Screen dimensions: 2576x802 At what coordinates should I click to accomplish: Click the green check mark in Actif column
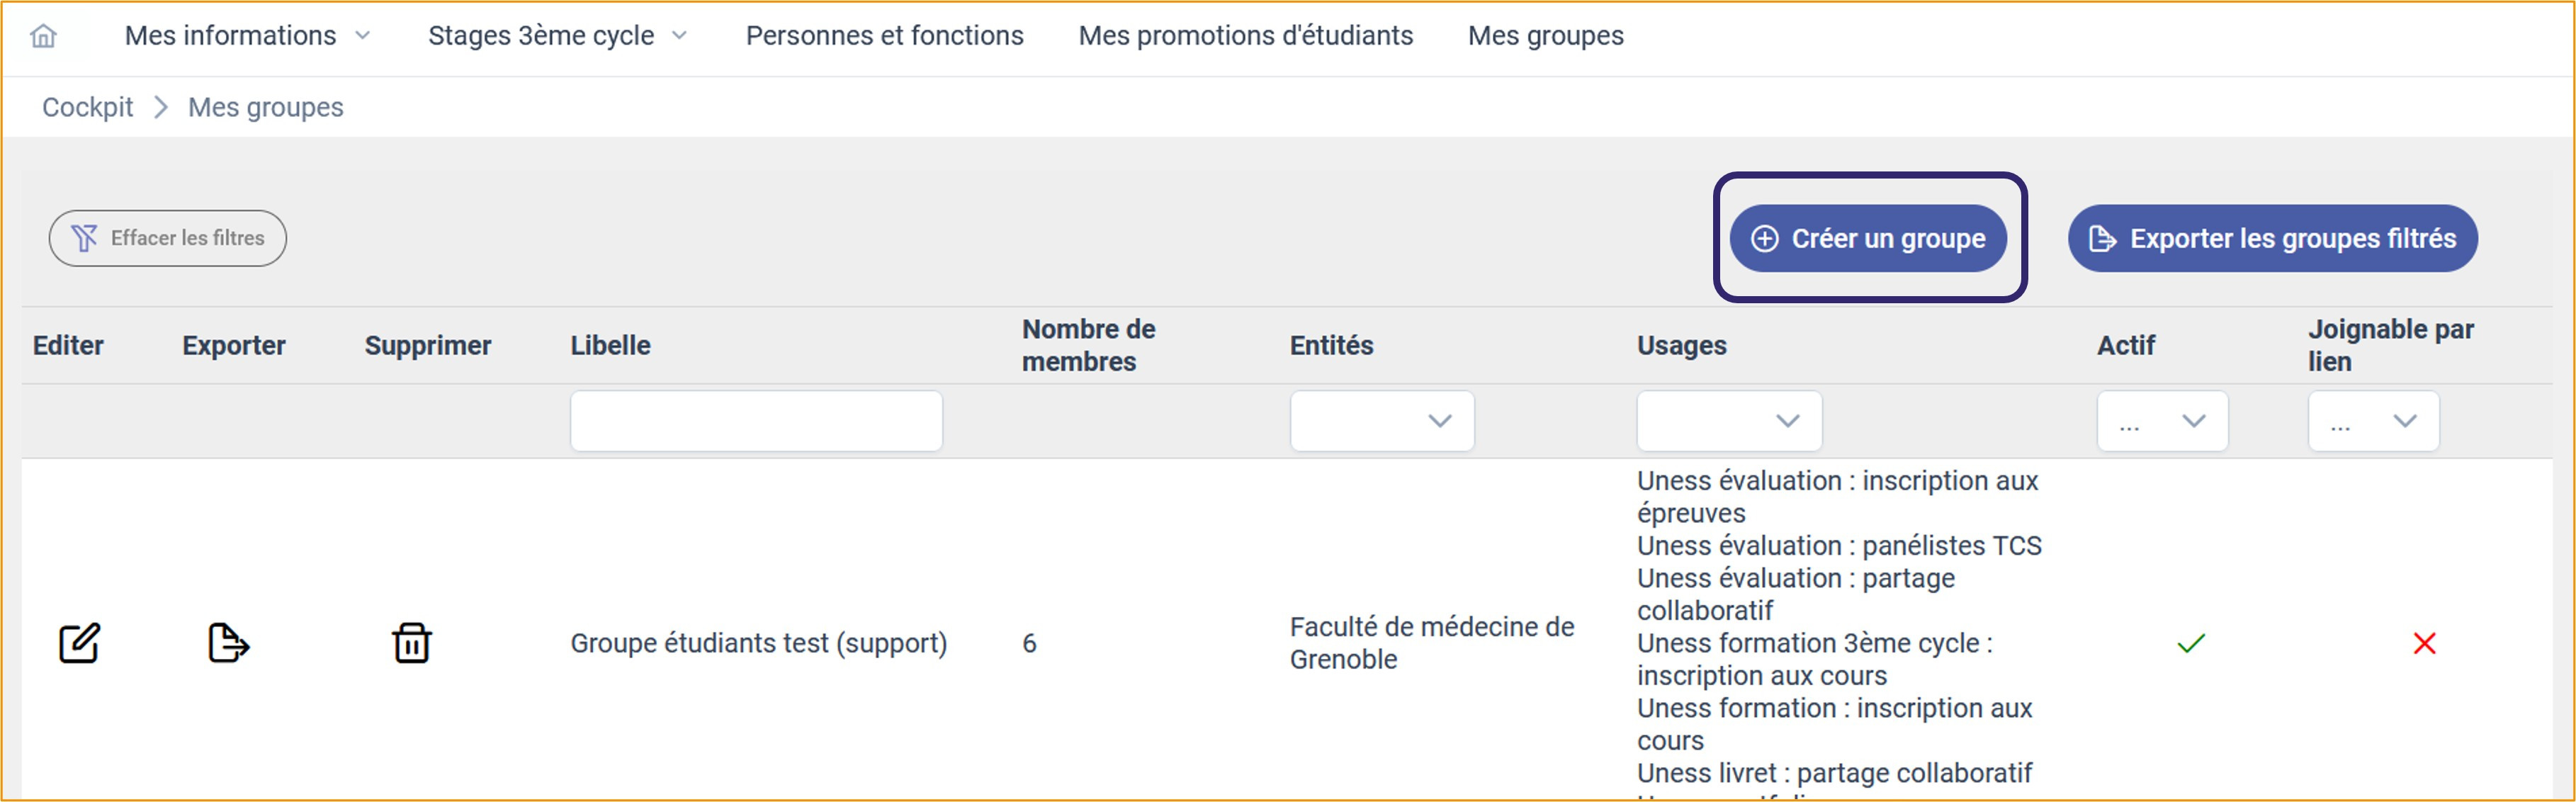[2190, 643]
